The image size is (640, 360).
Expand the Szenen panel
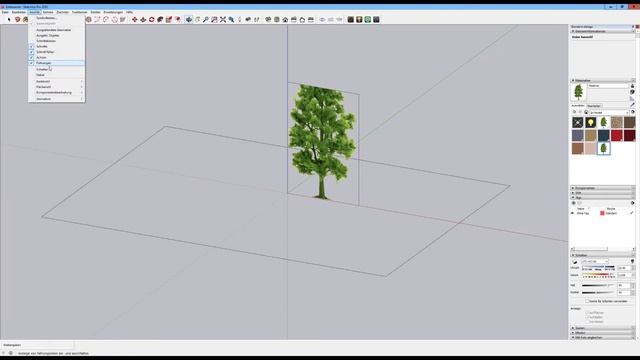coord(602,328)
